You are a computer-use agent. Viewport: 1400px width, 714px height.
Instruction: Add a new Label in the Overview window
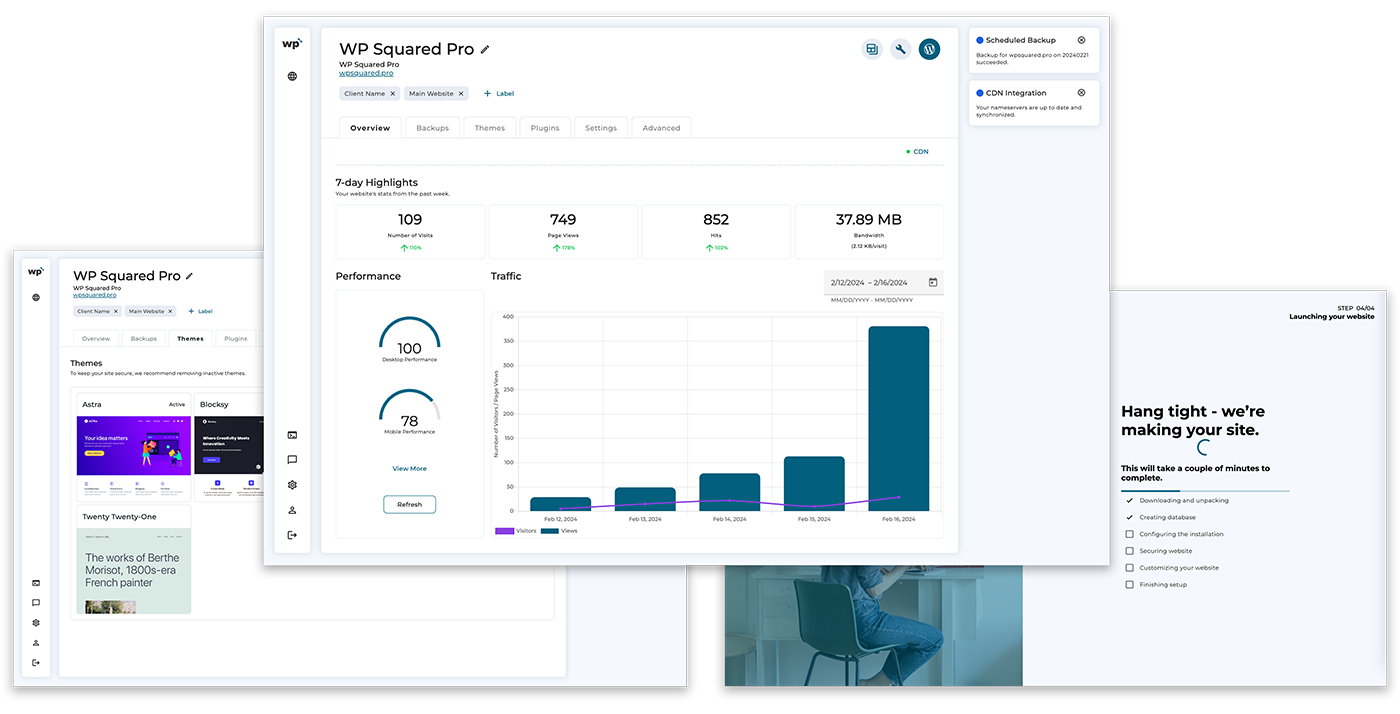(x=499, y=93)
